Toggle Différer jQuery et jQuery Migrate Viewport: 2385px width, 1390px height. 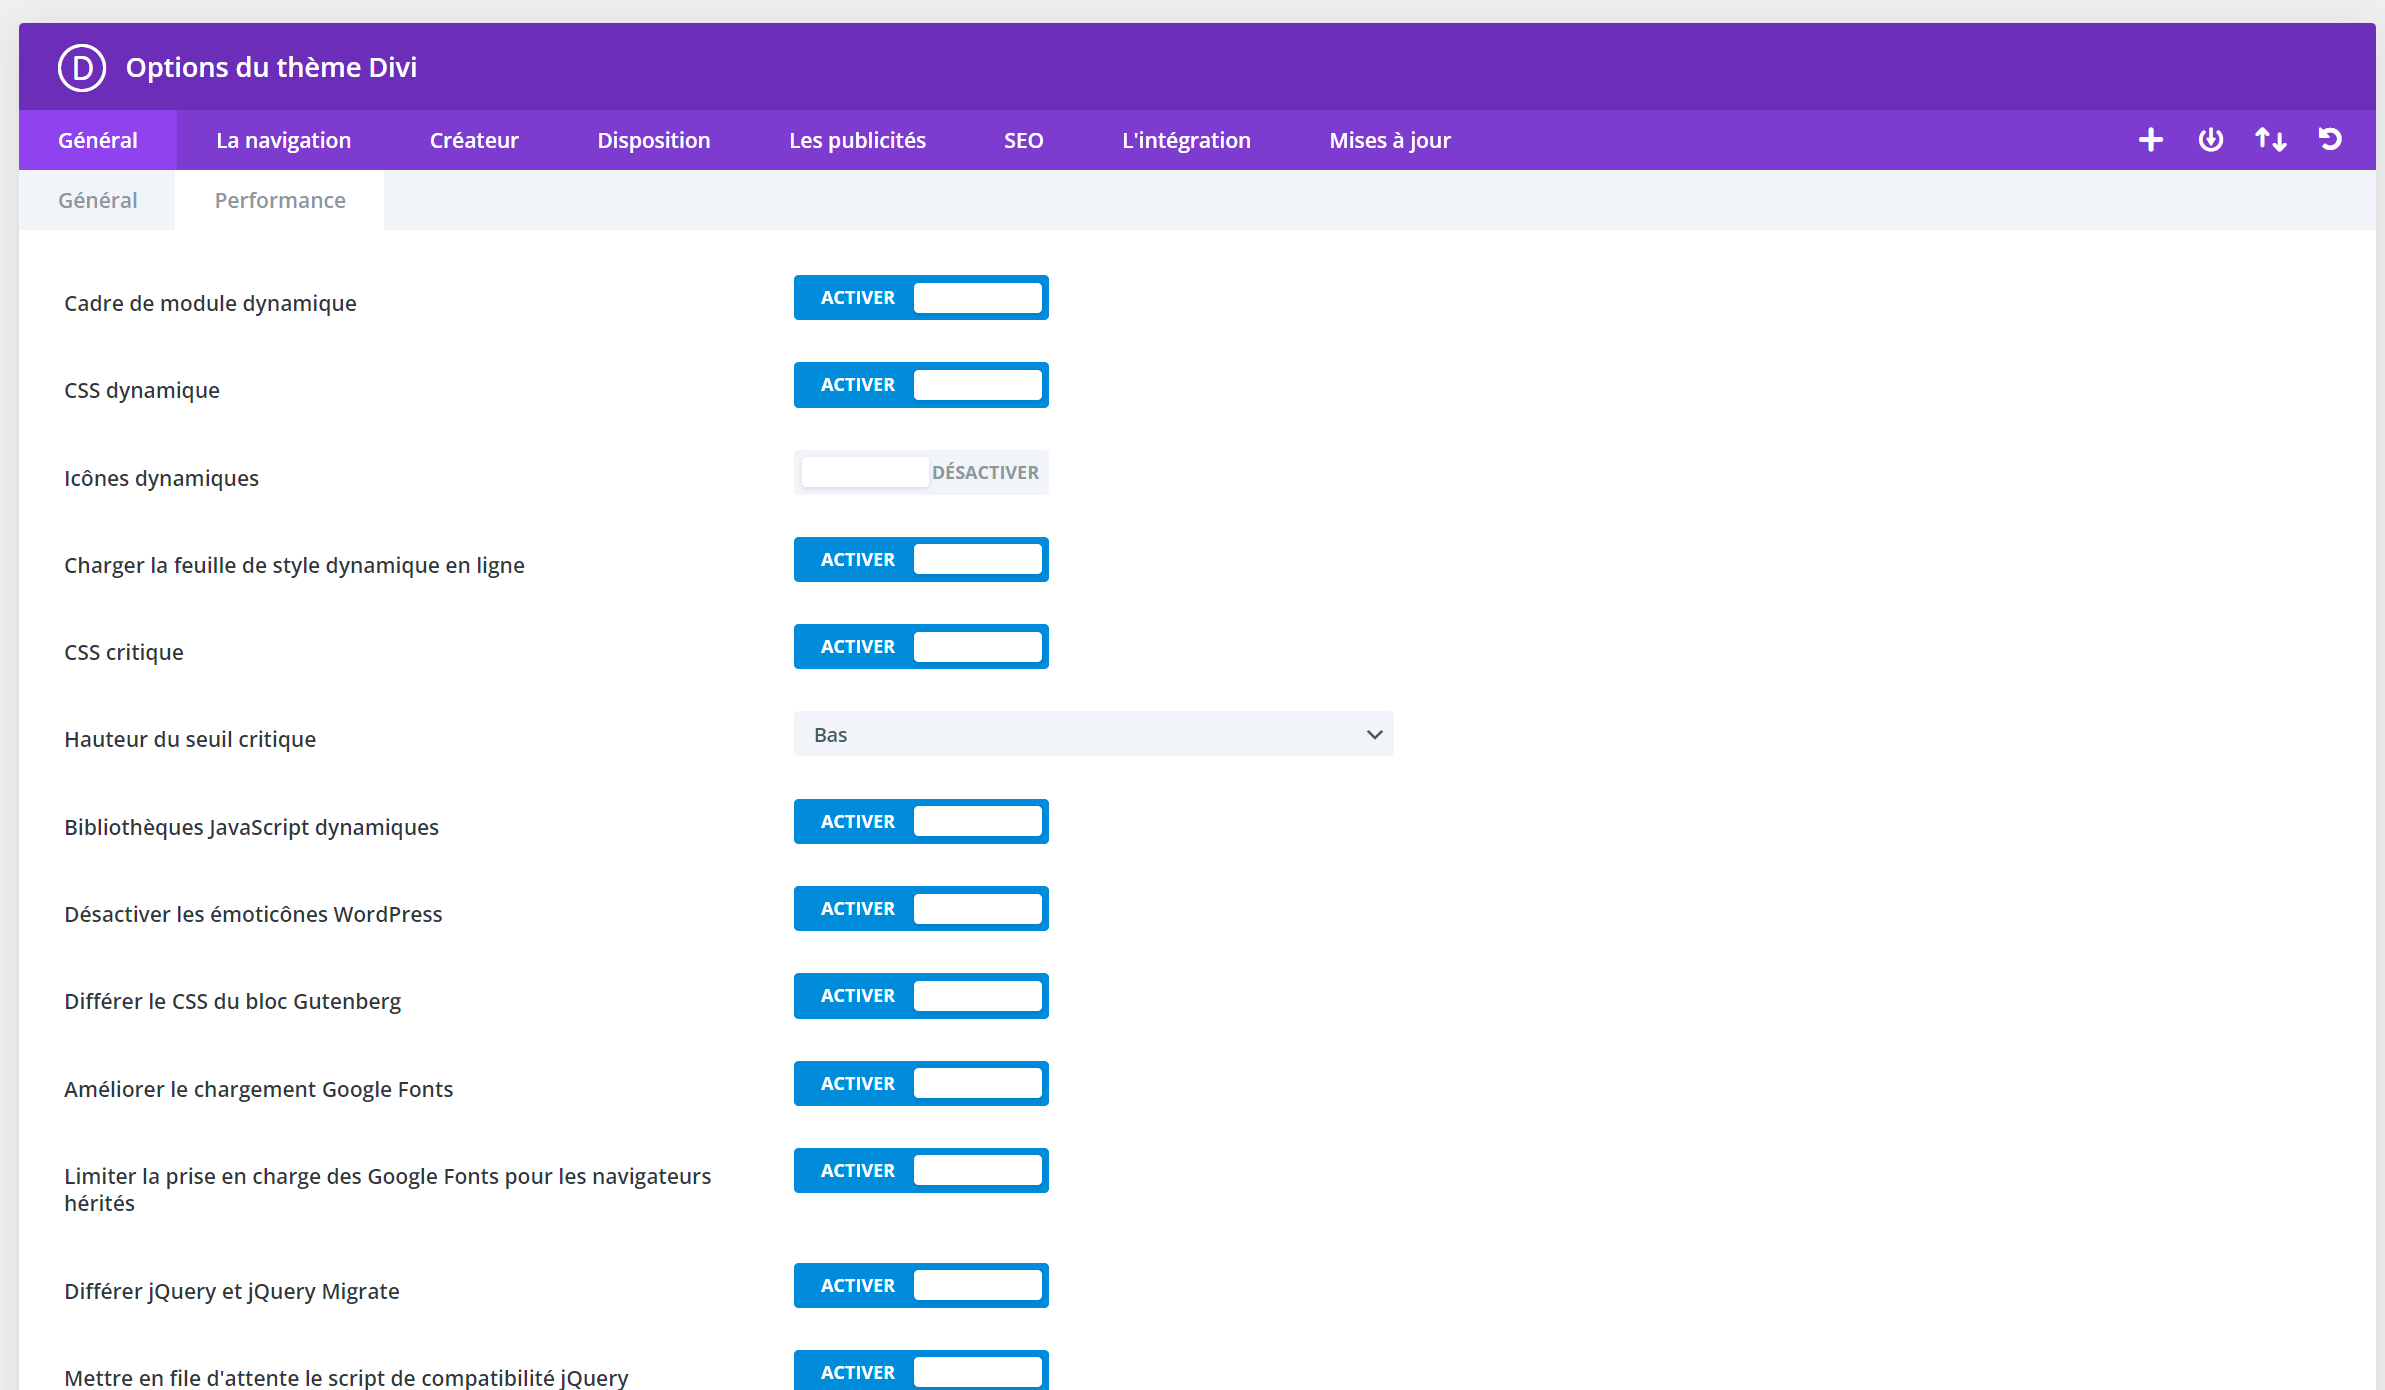pos(921,1286)
